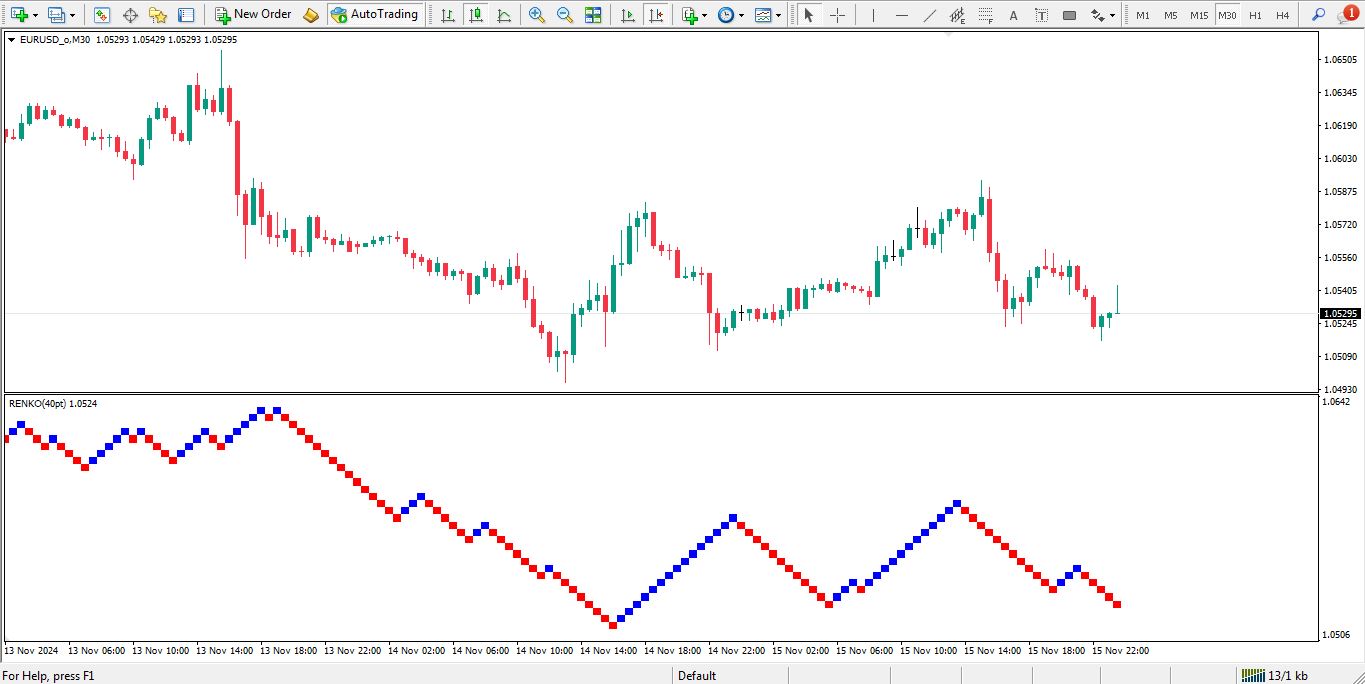Expand the Periodicity clock dropdown arrow
1365x684 pixels.
click(x=741, y=16)
